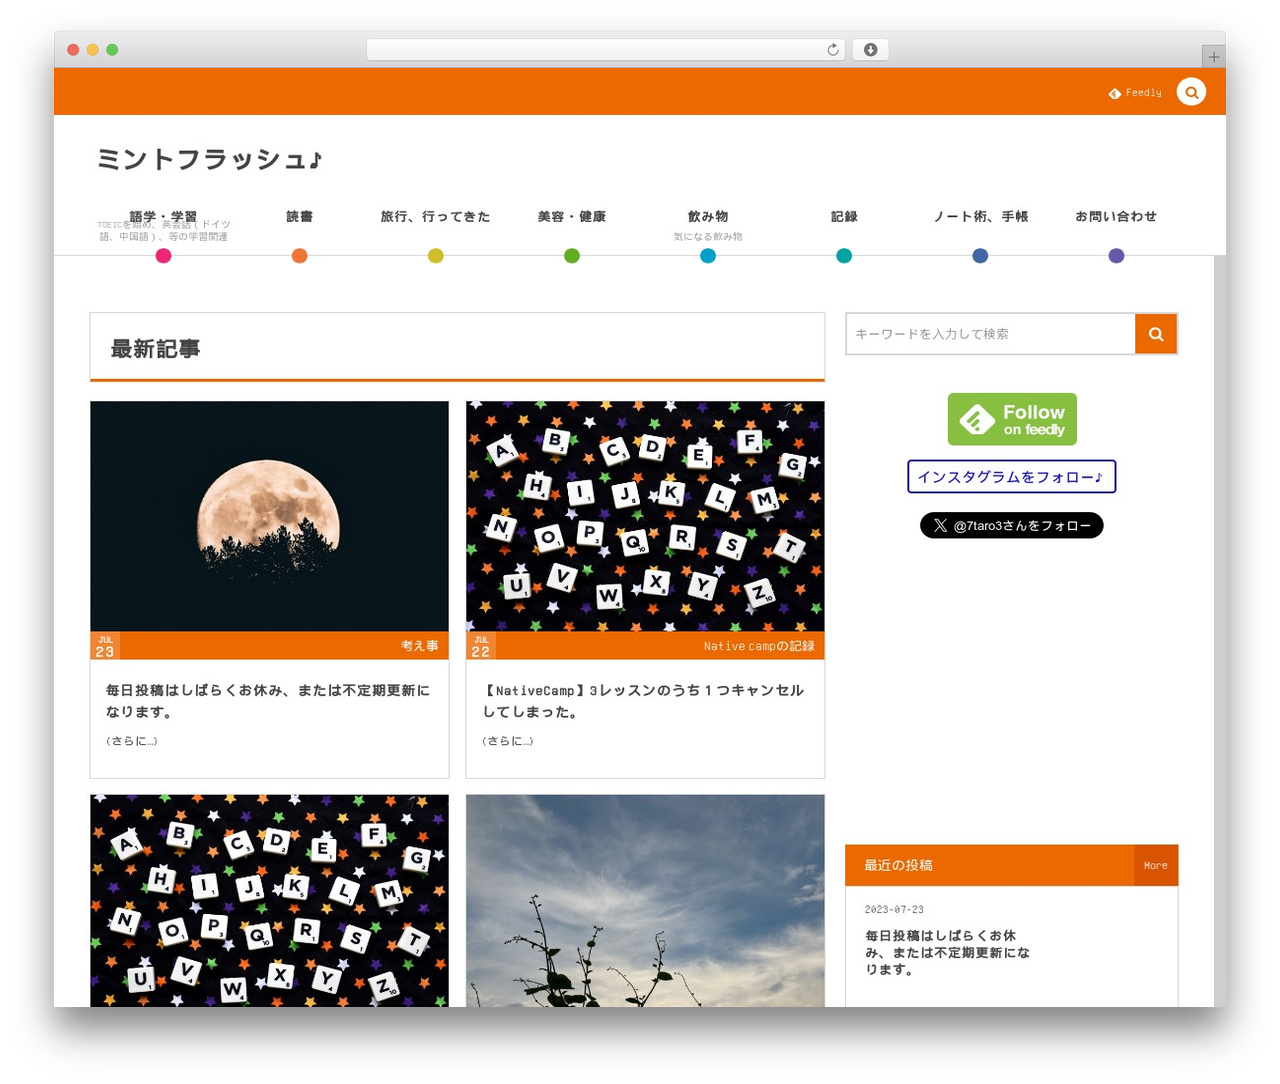
Task: Open the ノート術、手帳 menu item
Action: [980, 216]
